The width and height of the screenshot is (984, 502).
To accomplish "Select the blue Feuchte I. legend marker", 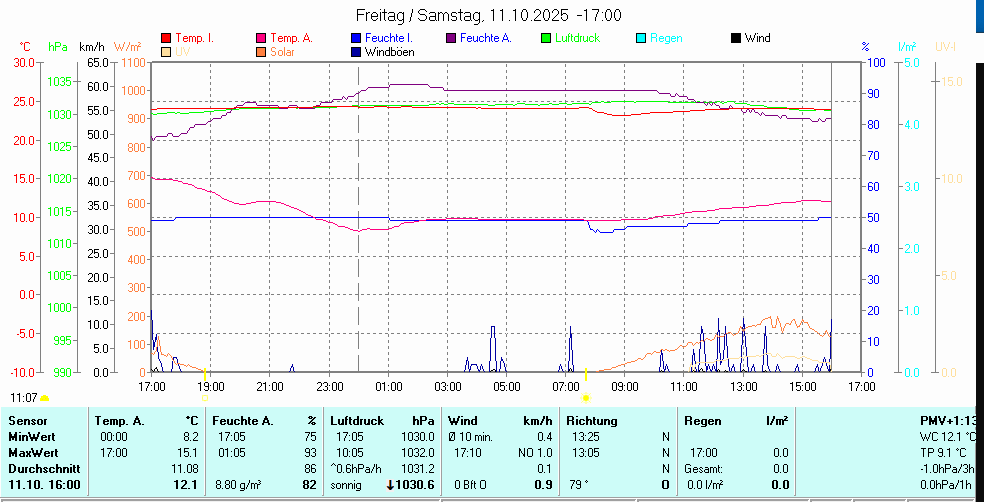I will pyautogui.click(x=356, y=38).
